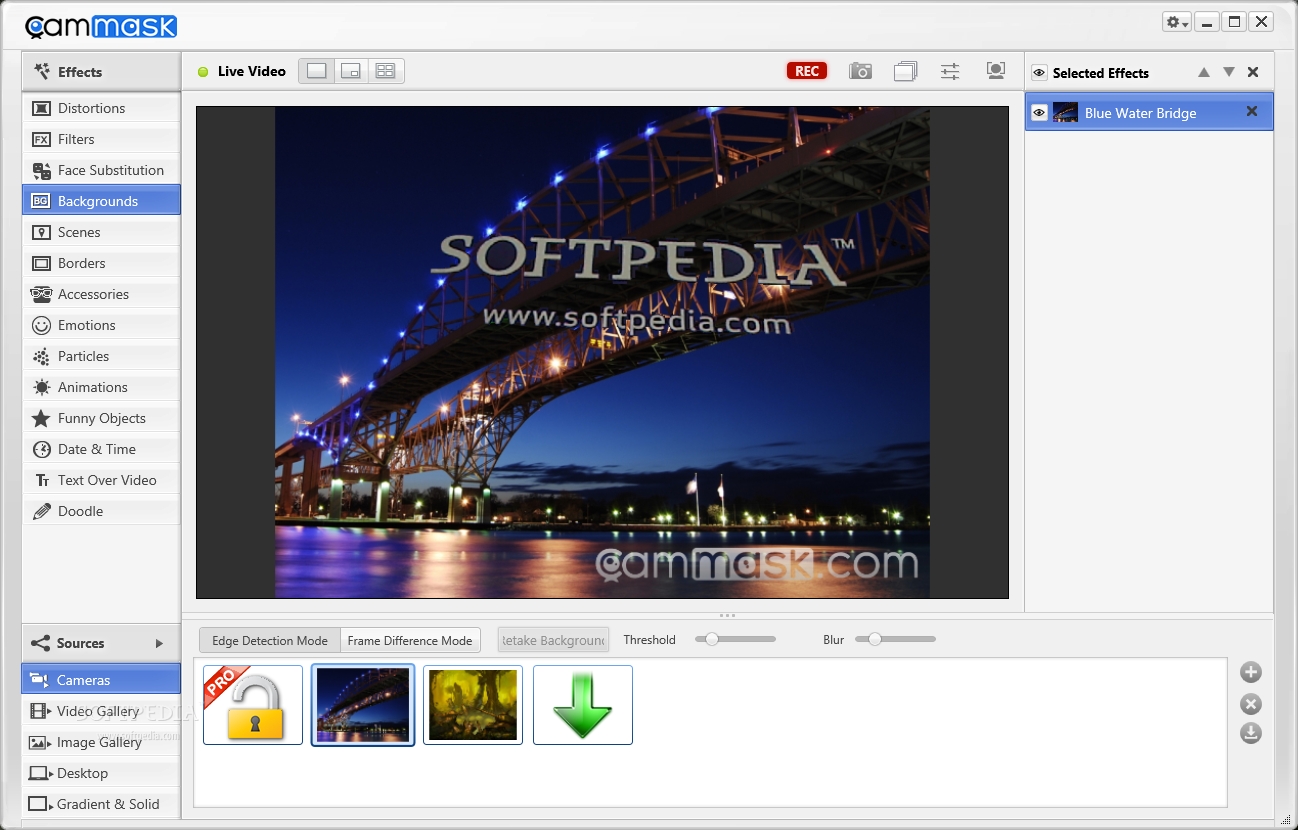
Task: Delete background with the circled X icon
Action: pos(1251,704)
